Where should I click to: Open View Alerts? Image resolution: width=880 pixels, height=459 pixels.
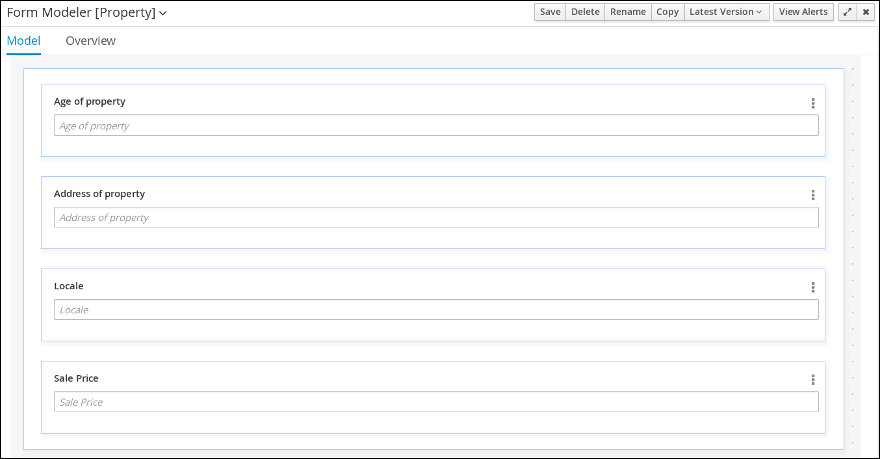point(803,12)
